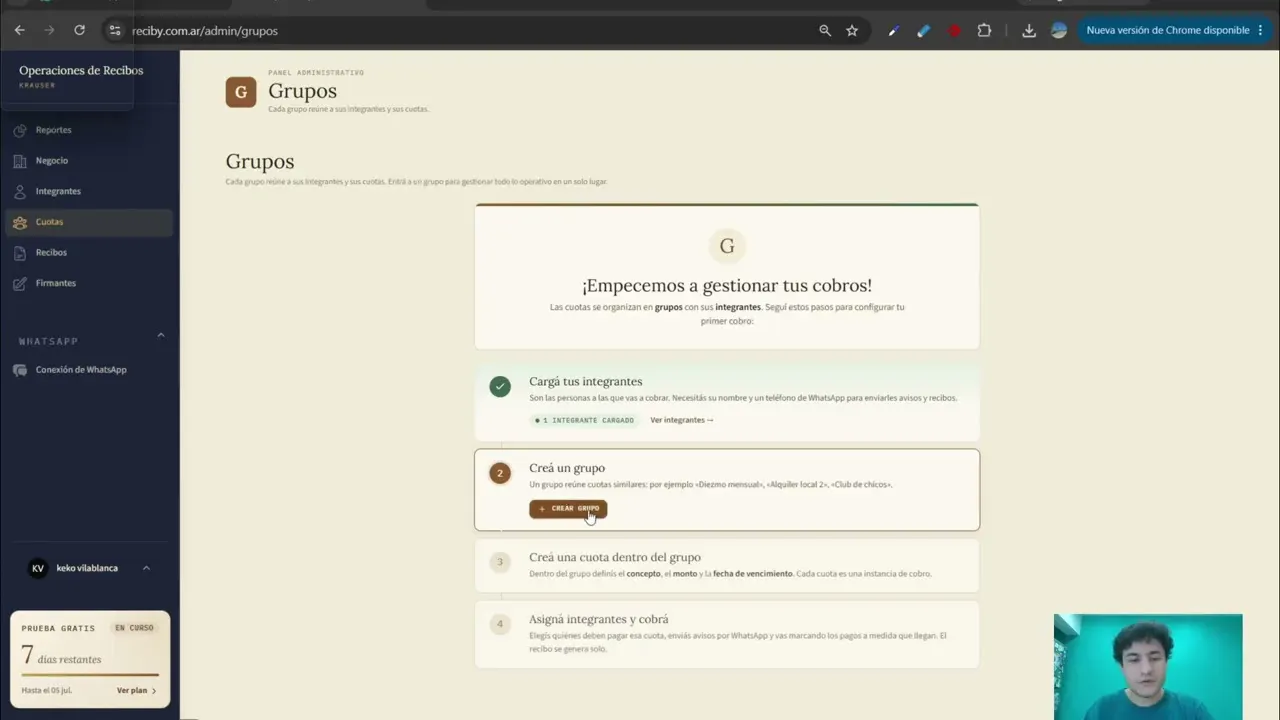Click the highlighter extension icon in Chrome toolbar
1280x720 pixels.
pos(924,30)
